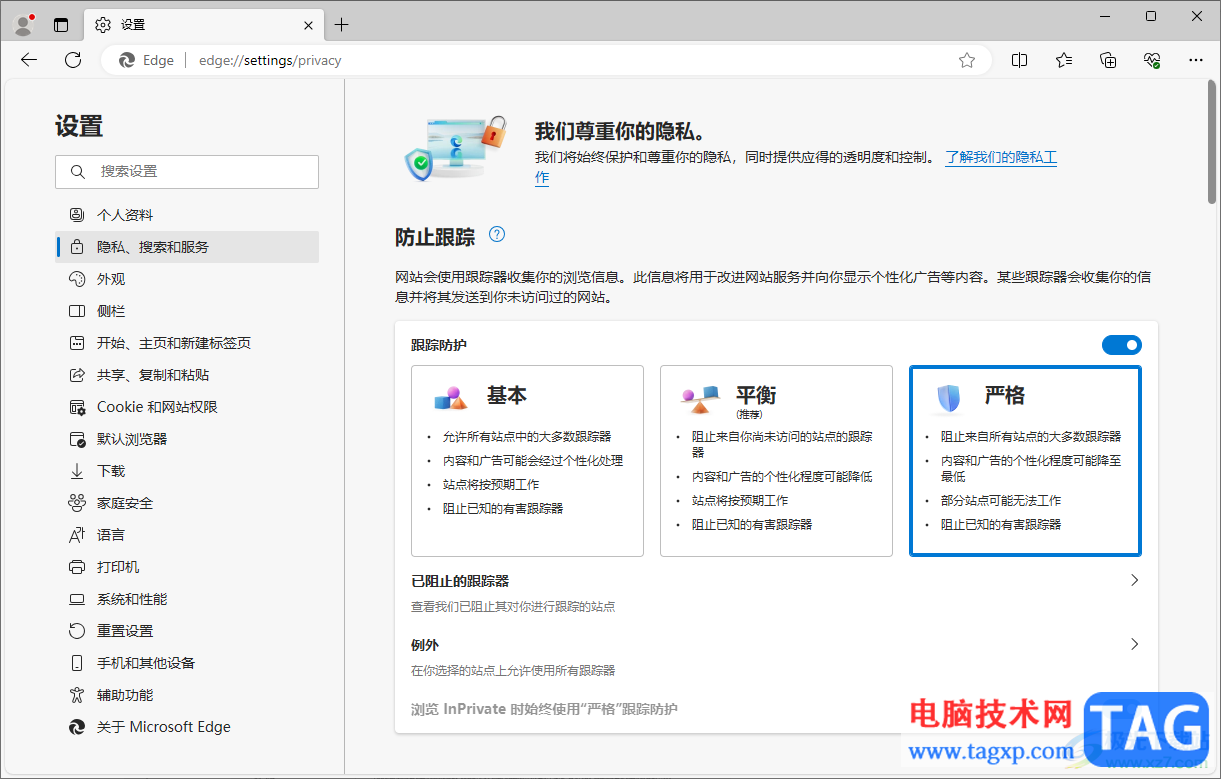The height and width of the screenshot is (779, 1221).
Task: Refresh the settings page
Action: tap(73, 60)
